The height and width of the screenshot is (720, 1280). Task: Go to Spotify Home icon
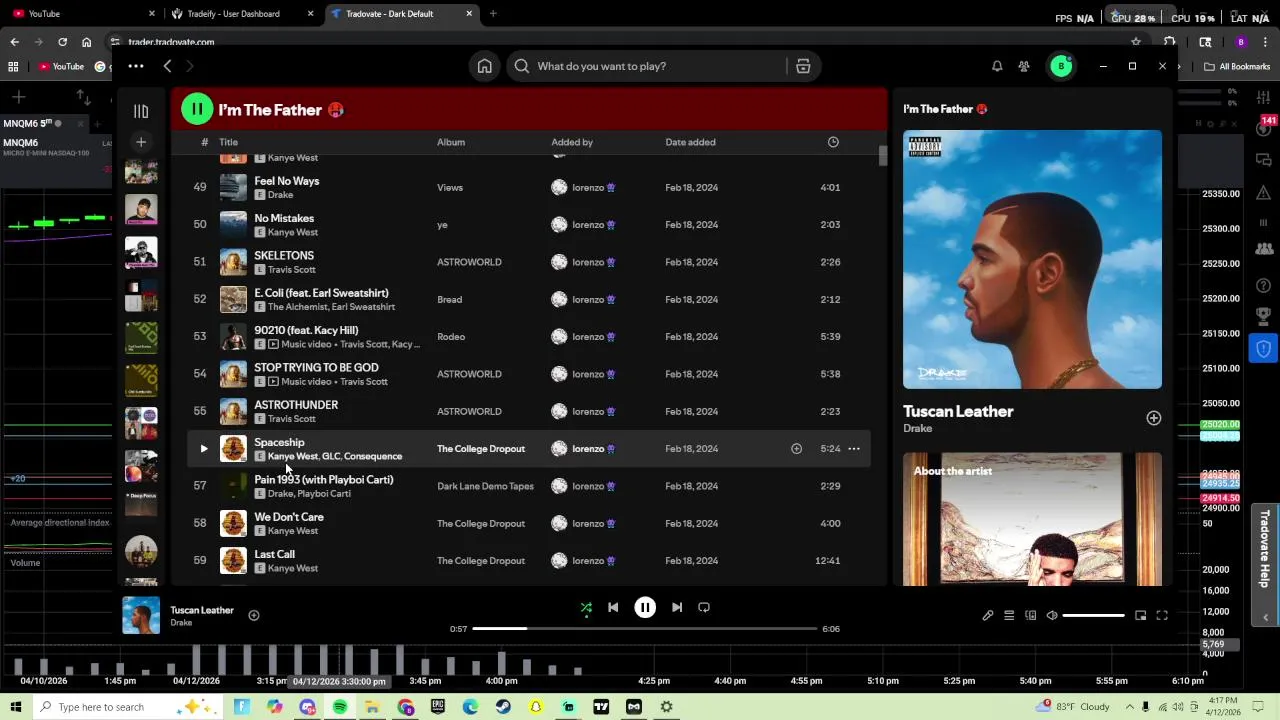(484, 66)
